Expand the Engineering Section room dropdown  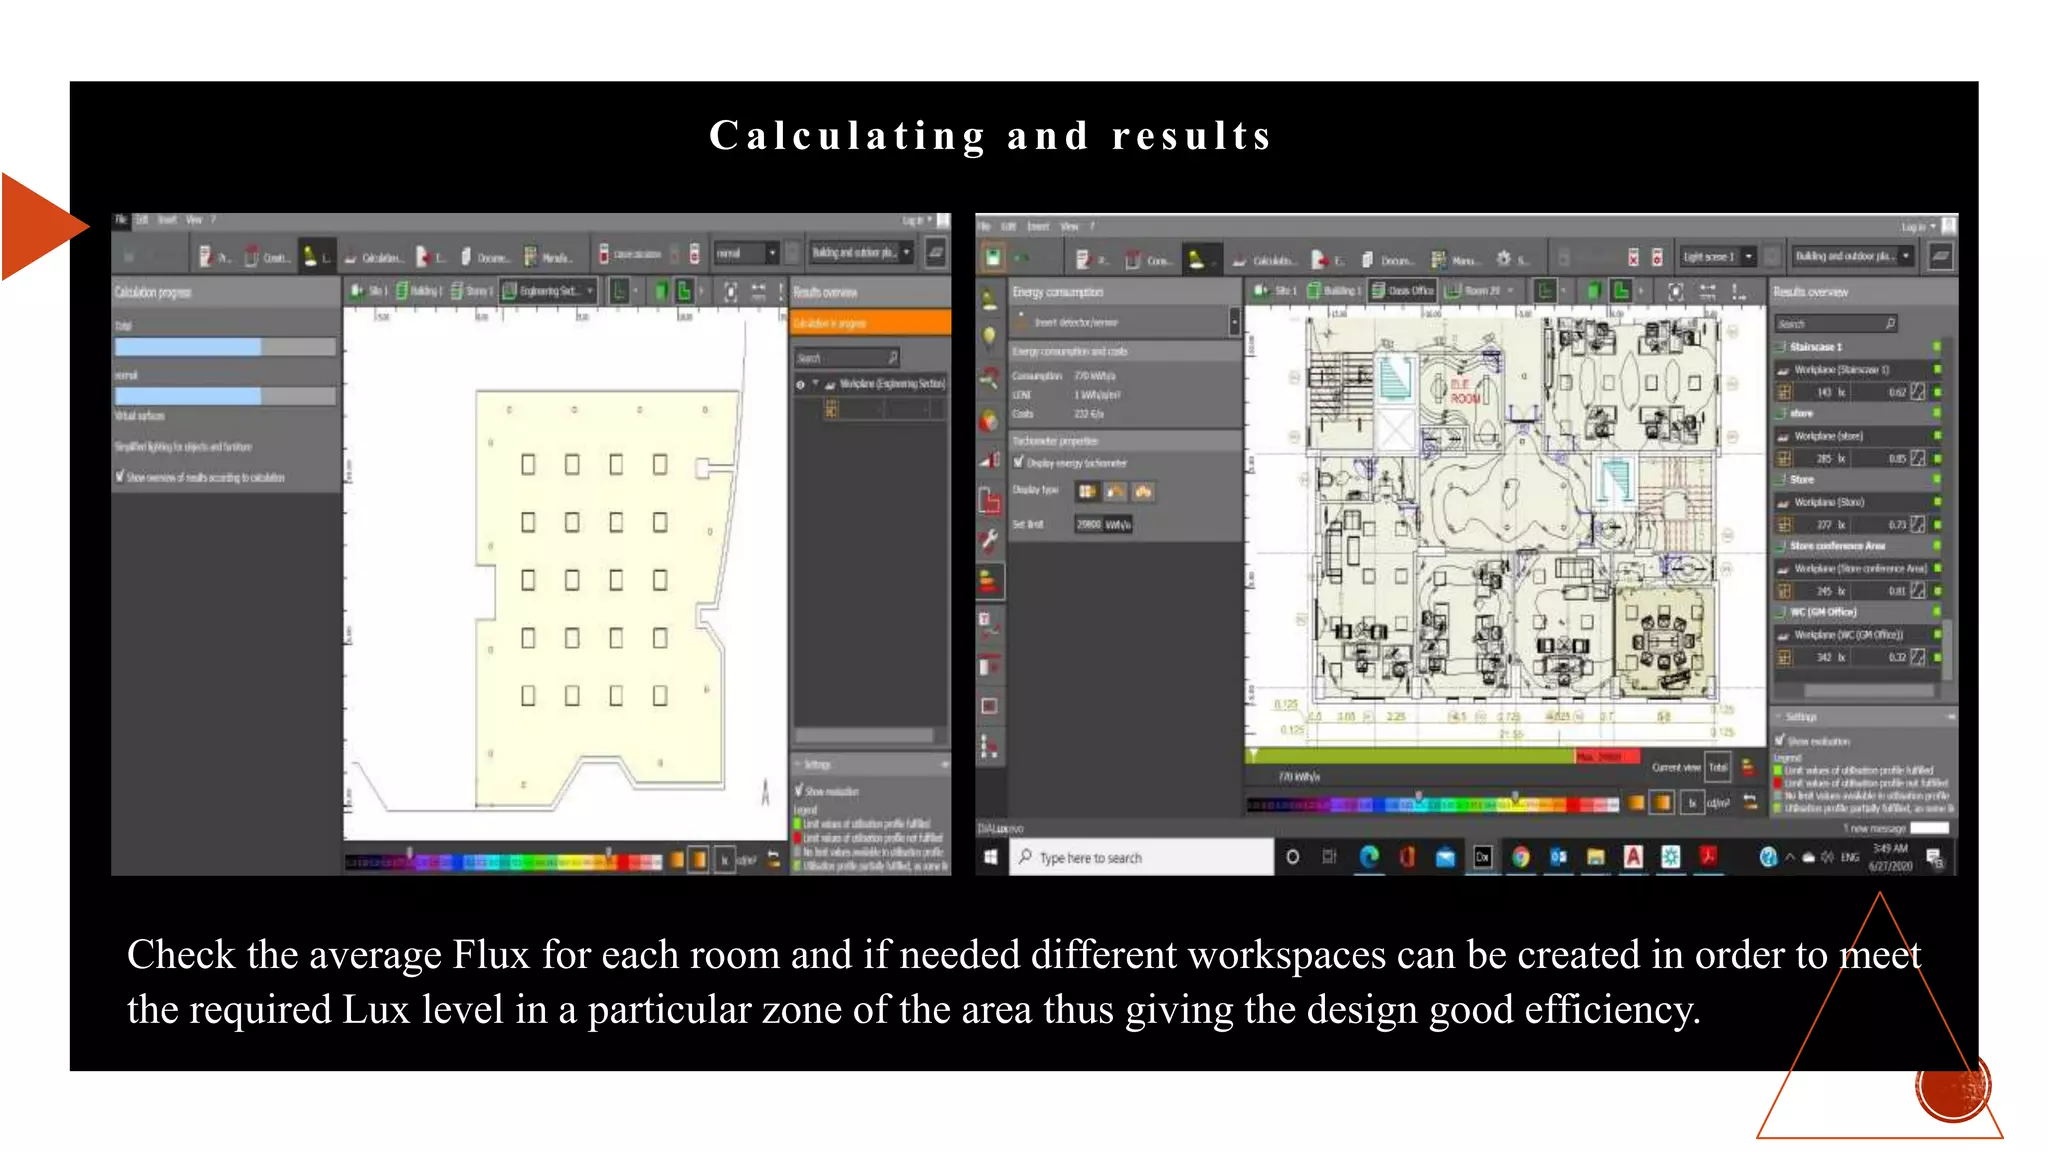pos(591,291)
